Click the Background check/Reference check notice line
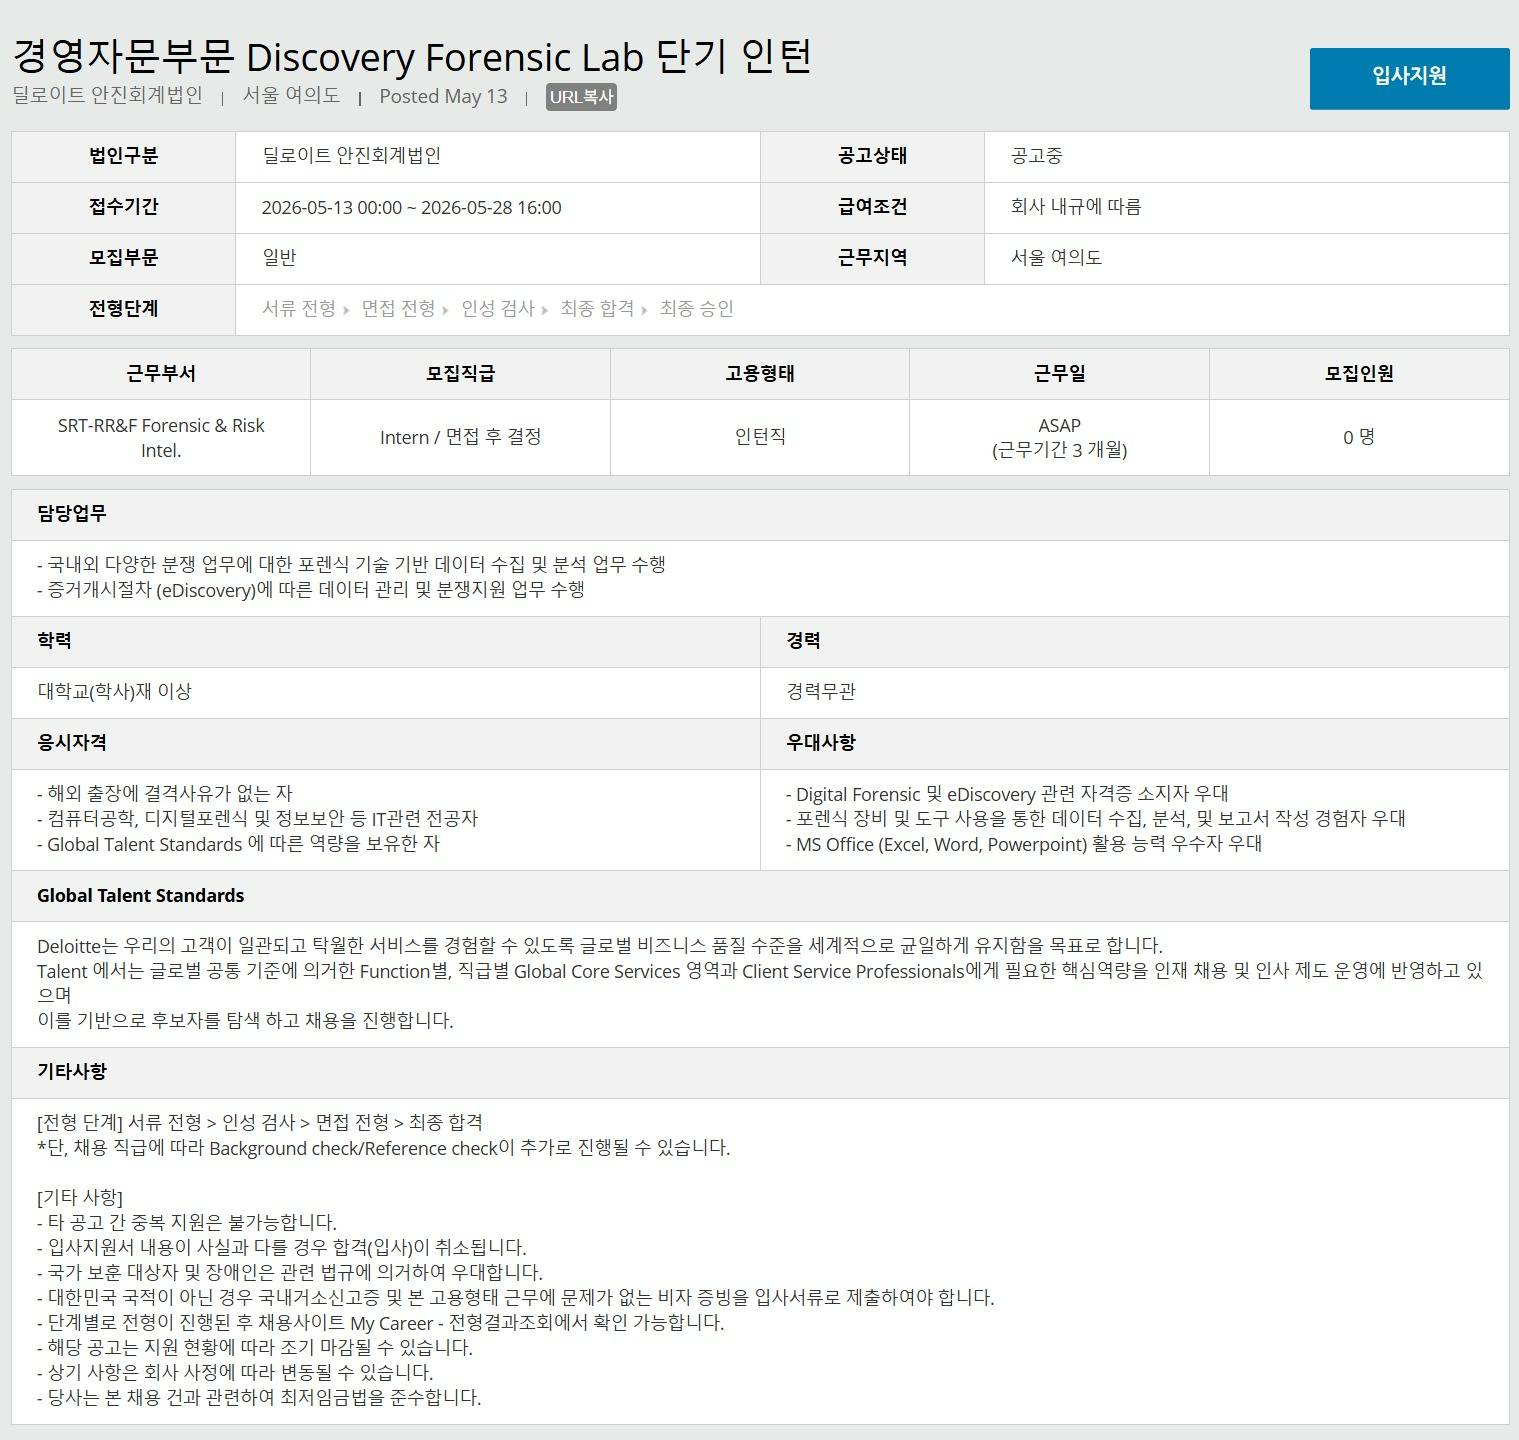 coord(384,1148)
